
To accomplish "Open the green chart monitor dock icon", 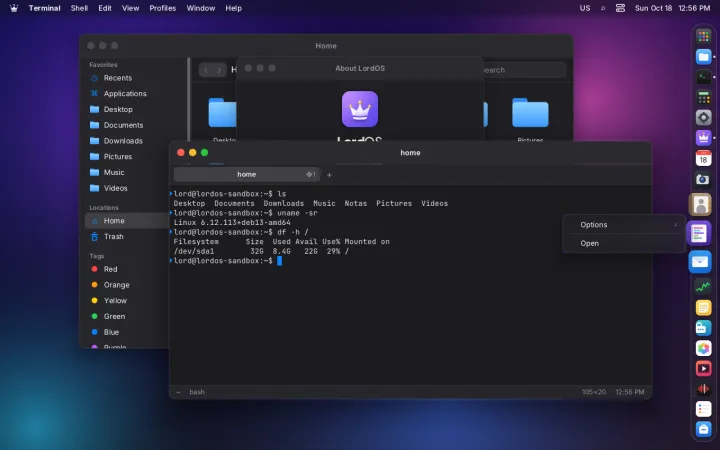I will (x=703, y=287).
